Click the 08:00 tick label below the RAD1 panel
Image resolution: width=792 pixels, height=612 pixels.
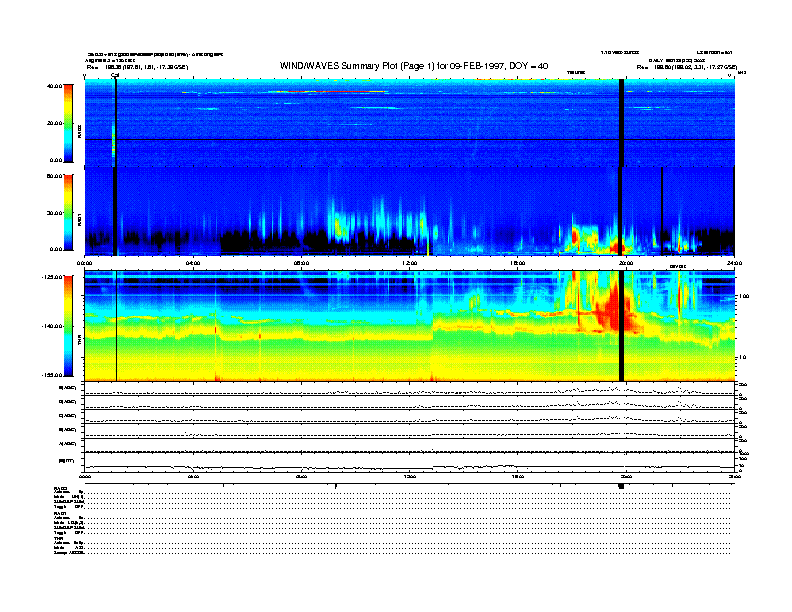click(x=301, y=263)
